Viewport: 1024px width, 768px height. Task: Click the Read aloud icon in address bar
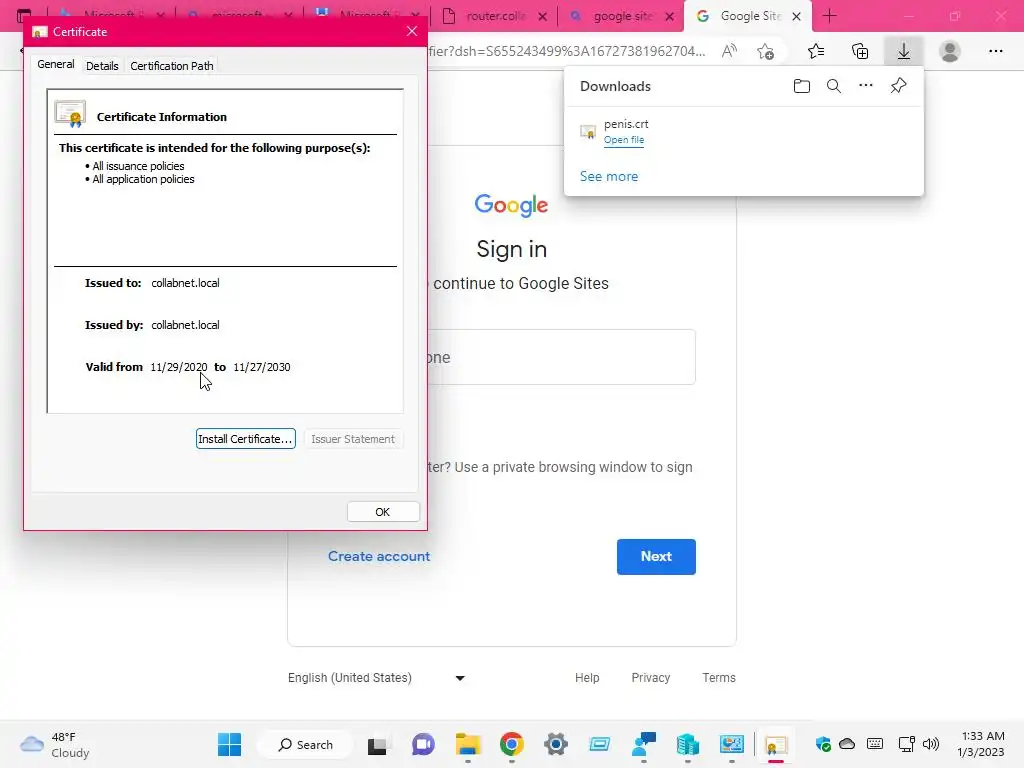(x=729, y=52)
